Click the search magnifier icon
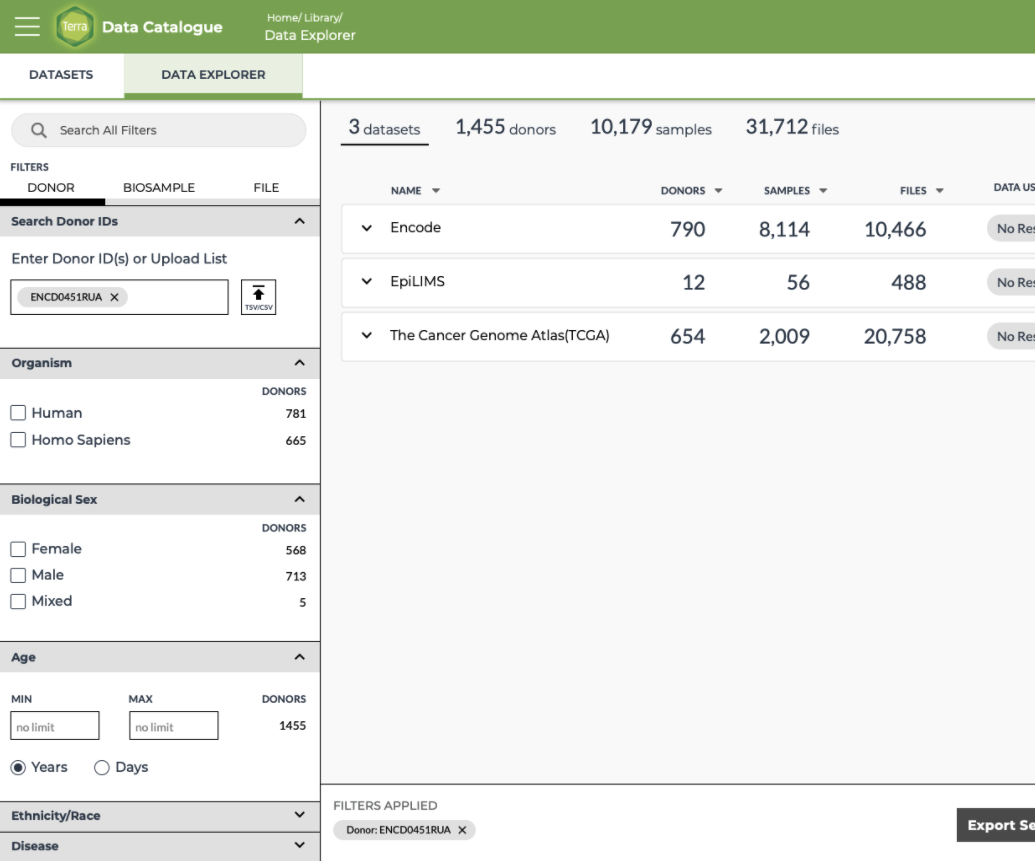1035x861 pixels. click(x=39, y=130)
